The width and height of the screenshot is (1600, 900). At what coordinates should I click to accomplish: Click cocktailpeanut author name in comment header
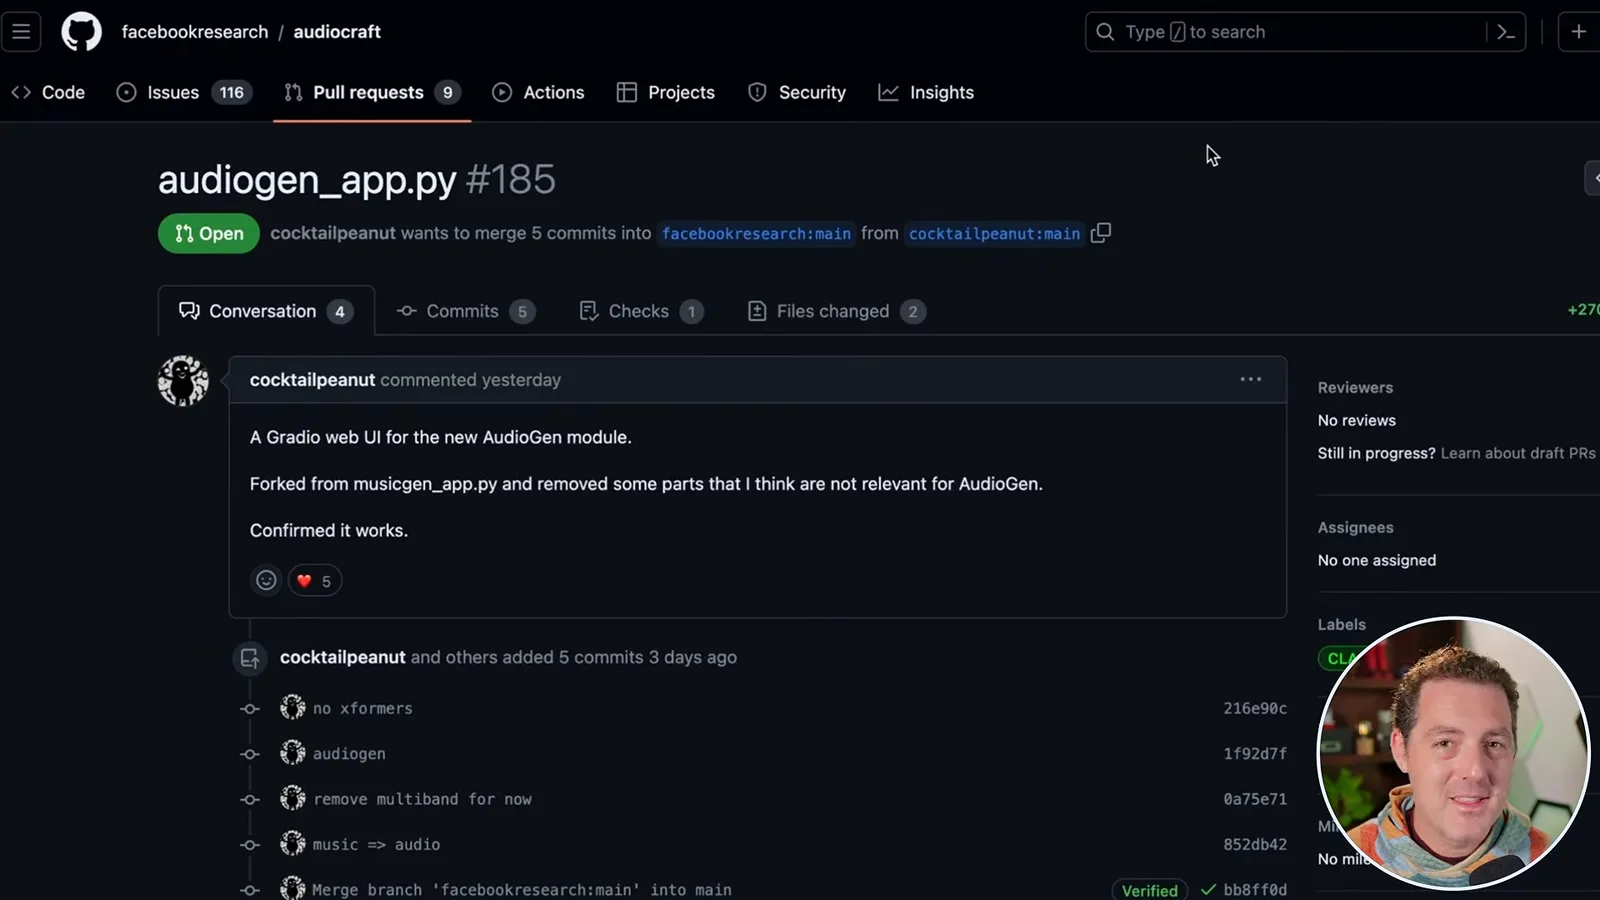tap(312, 380)
